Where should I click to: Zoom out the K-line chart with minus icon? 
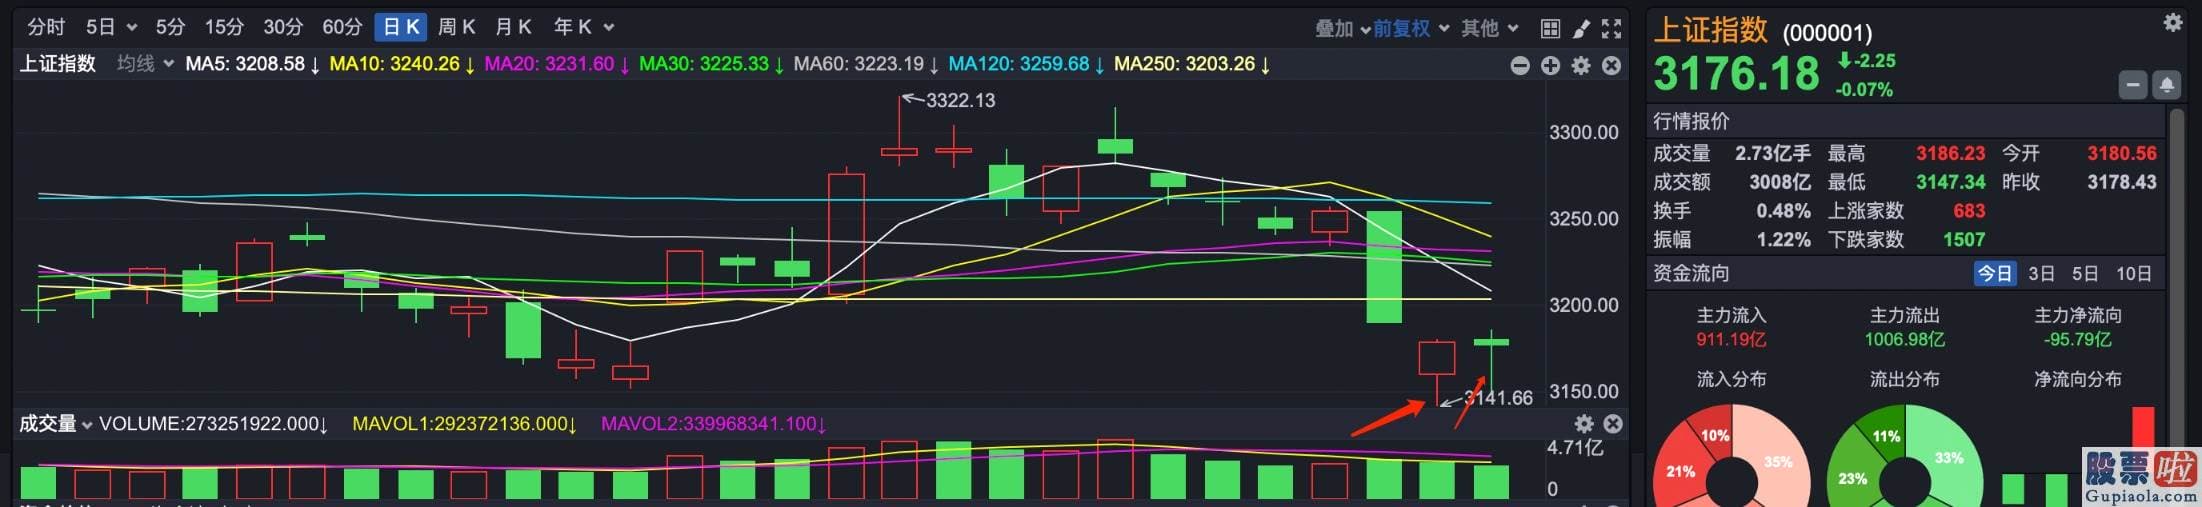1520,66
